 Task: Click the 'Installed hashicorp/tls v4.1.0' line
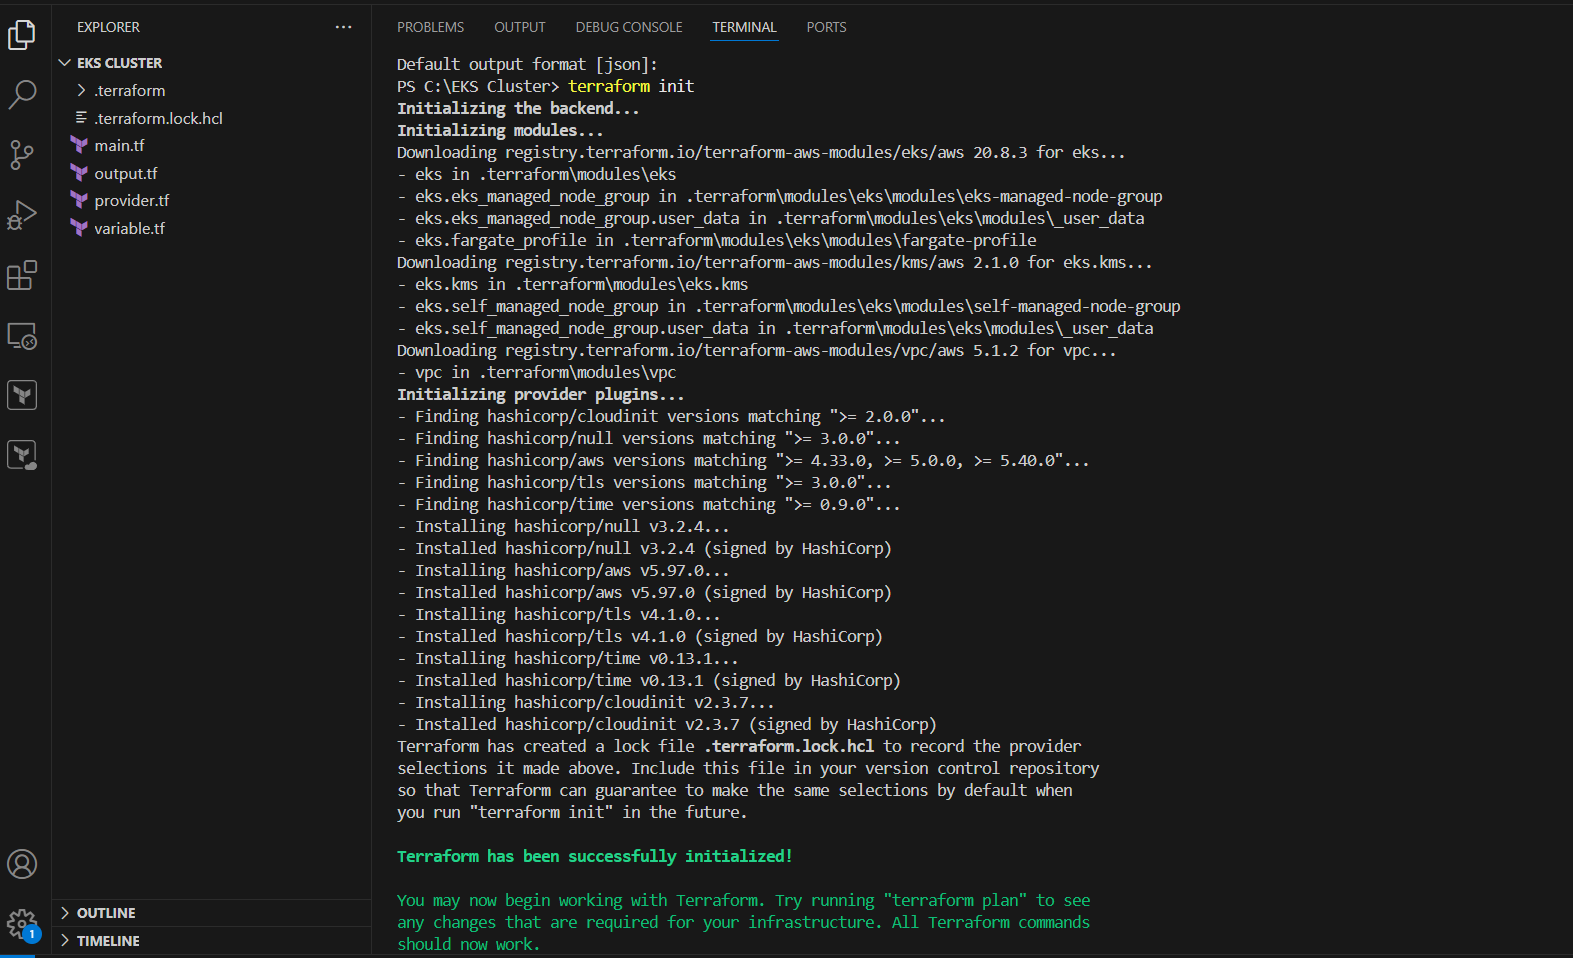pos(640,636)
